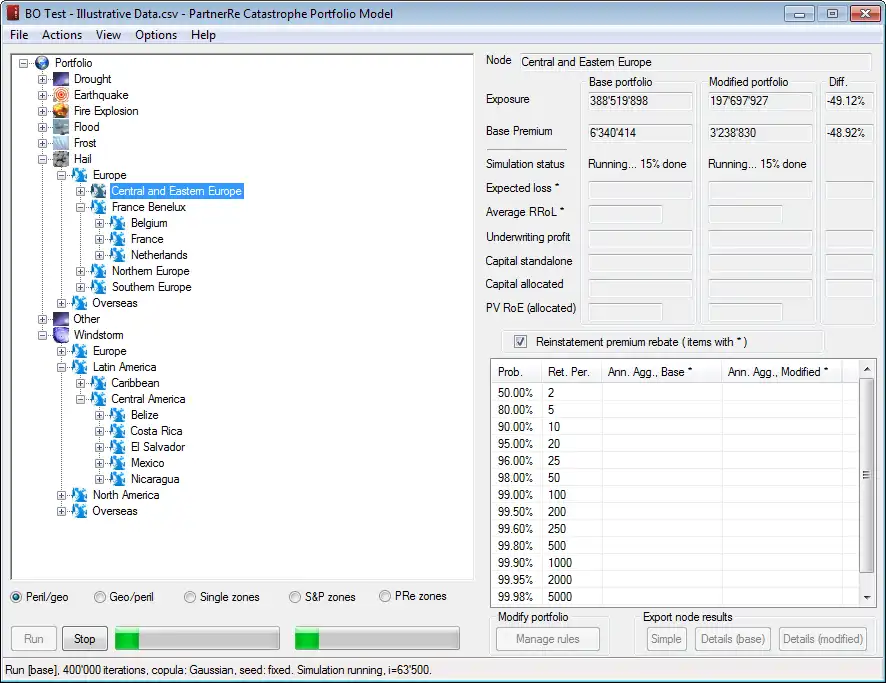Click the map icon beside France Benelux
The height and width of the screenshot is (683, 886).
pos(98,207)
